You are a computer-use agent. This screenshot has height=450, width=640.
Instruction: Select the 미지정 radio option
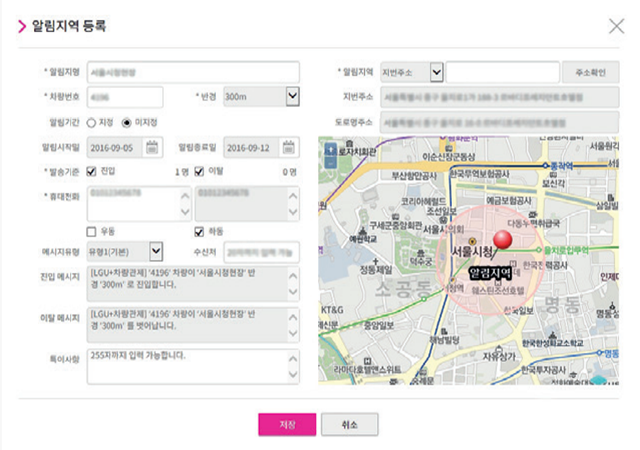pyautogui.click(x=126, y=122)
